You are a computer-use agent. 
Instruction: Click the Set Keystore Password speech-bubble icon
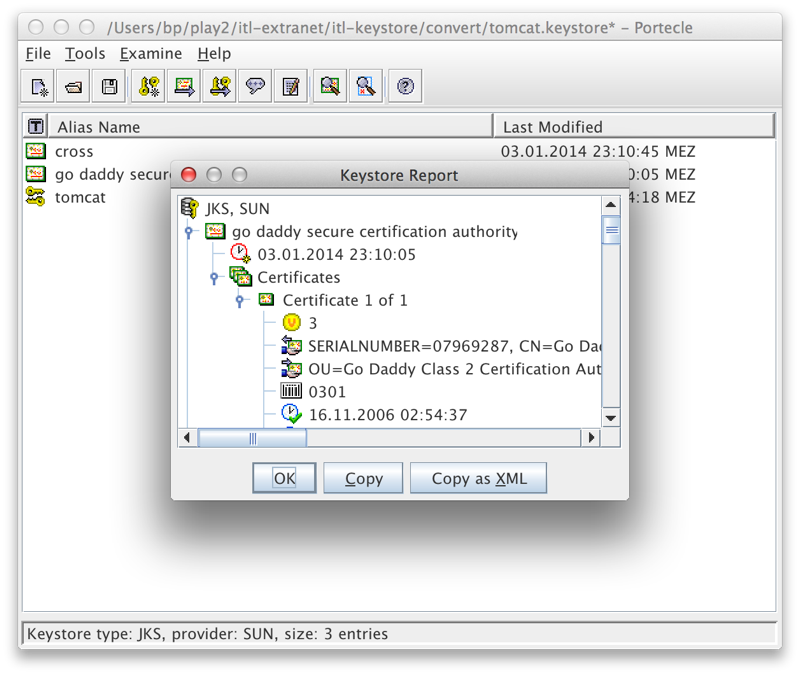tap(255, 86)
